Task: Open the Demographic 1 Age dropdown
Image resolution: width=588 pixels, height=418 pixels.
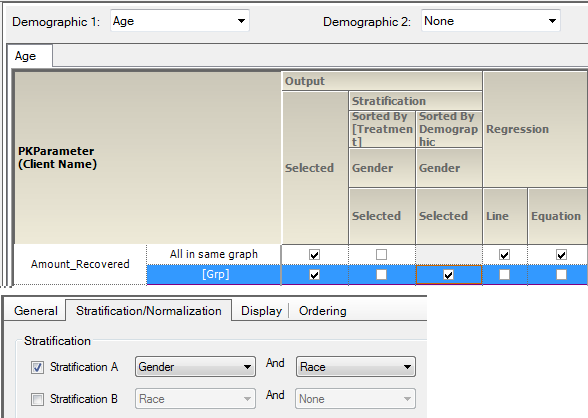Action: tap(180, 21)
